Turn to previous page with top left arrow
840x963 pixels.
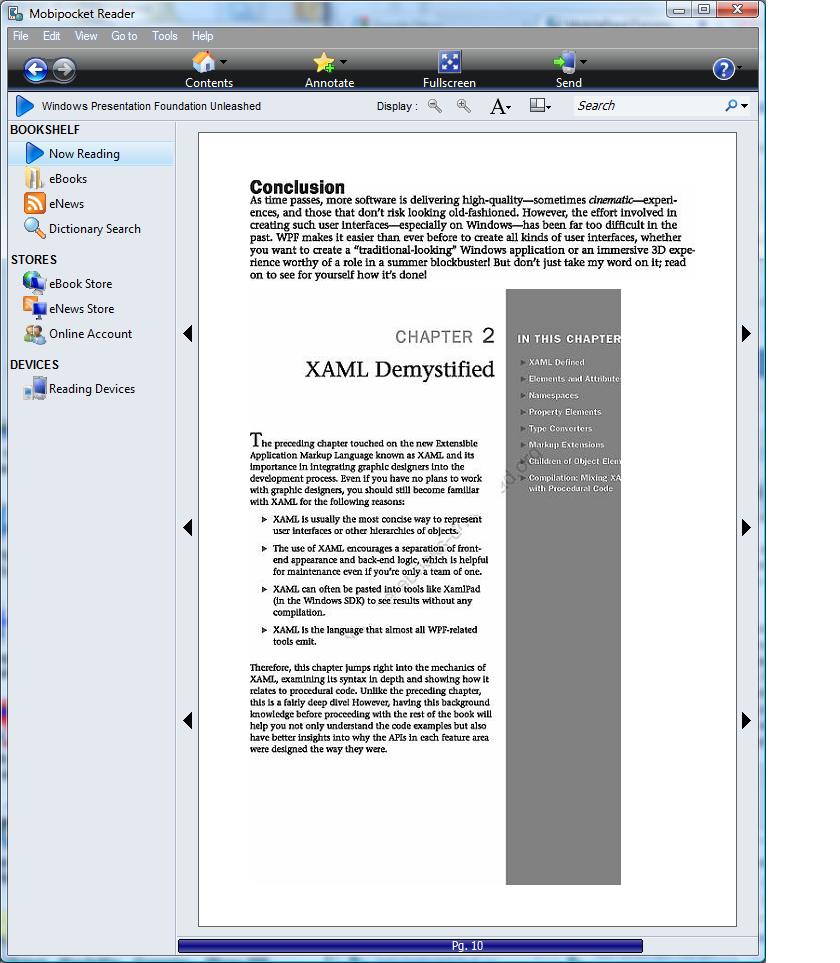coord(188,333)
